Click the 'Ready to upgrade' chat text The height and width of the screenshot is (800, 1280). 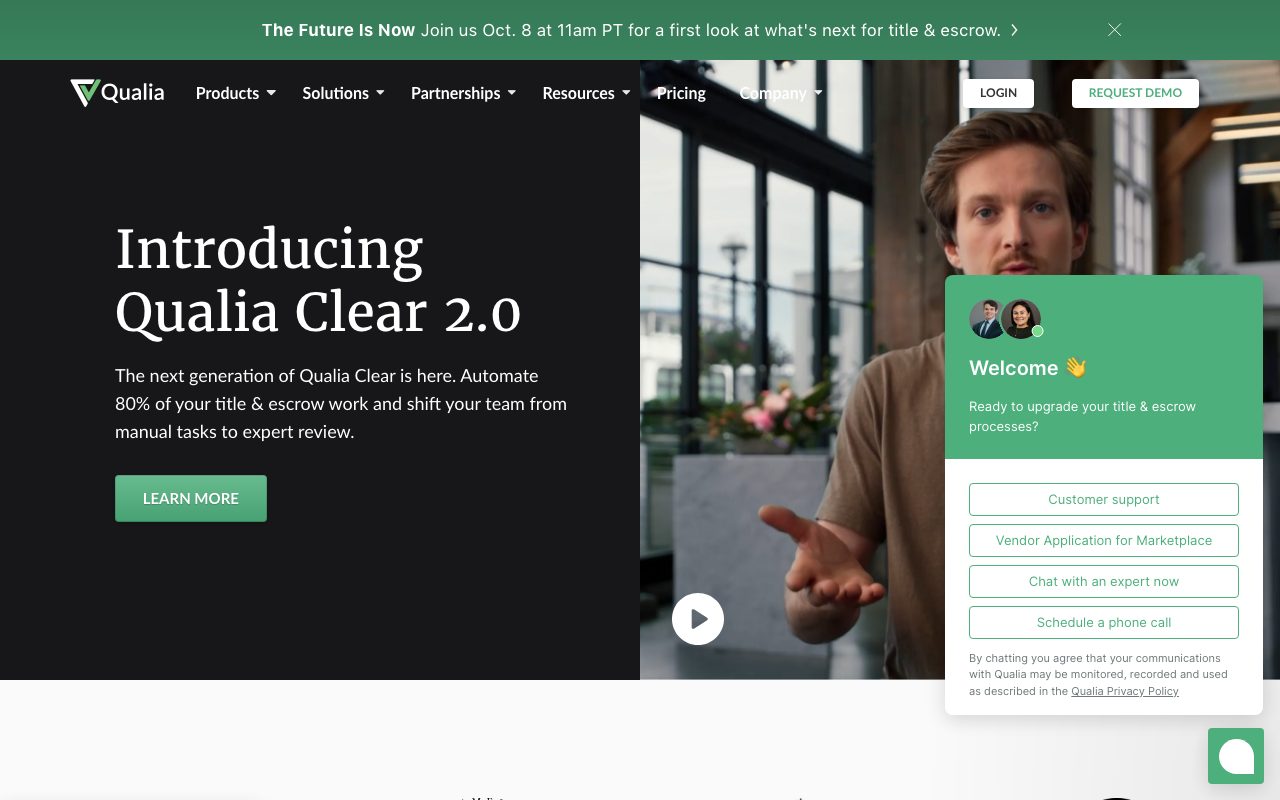pos(1082,416)
